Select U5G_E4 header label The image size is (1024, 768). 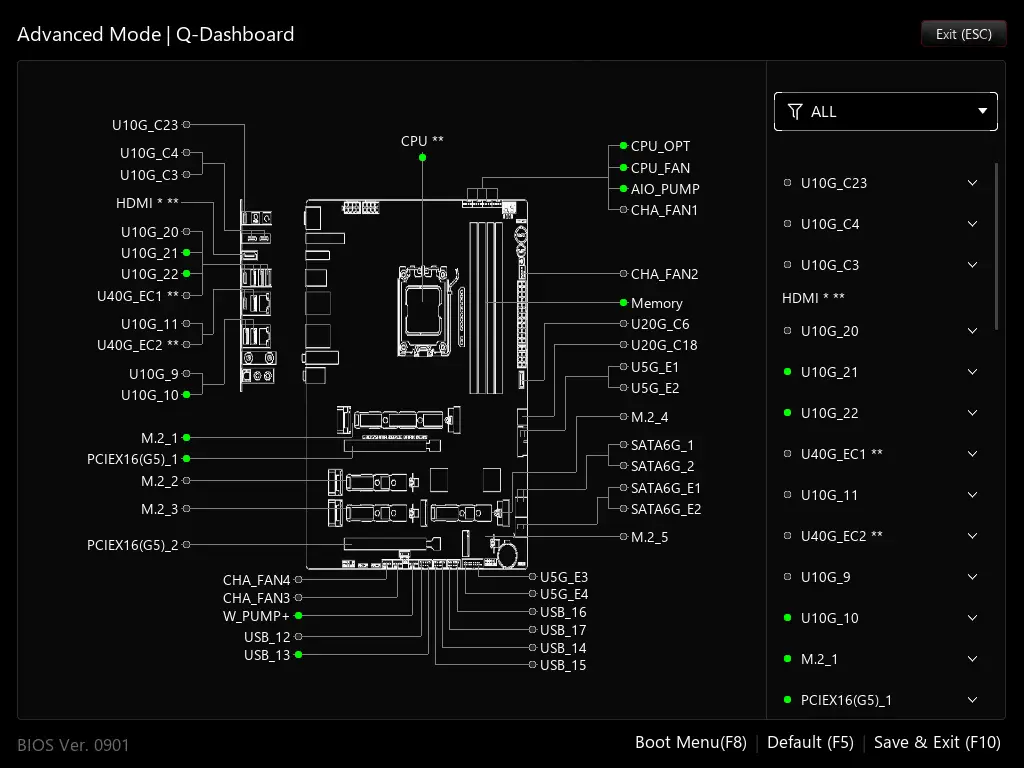tap(564, 594)
